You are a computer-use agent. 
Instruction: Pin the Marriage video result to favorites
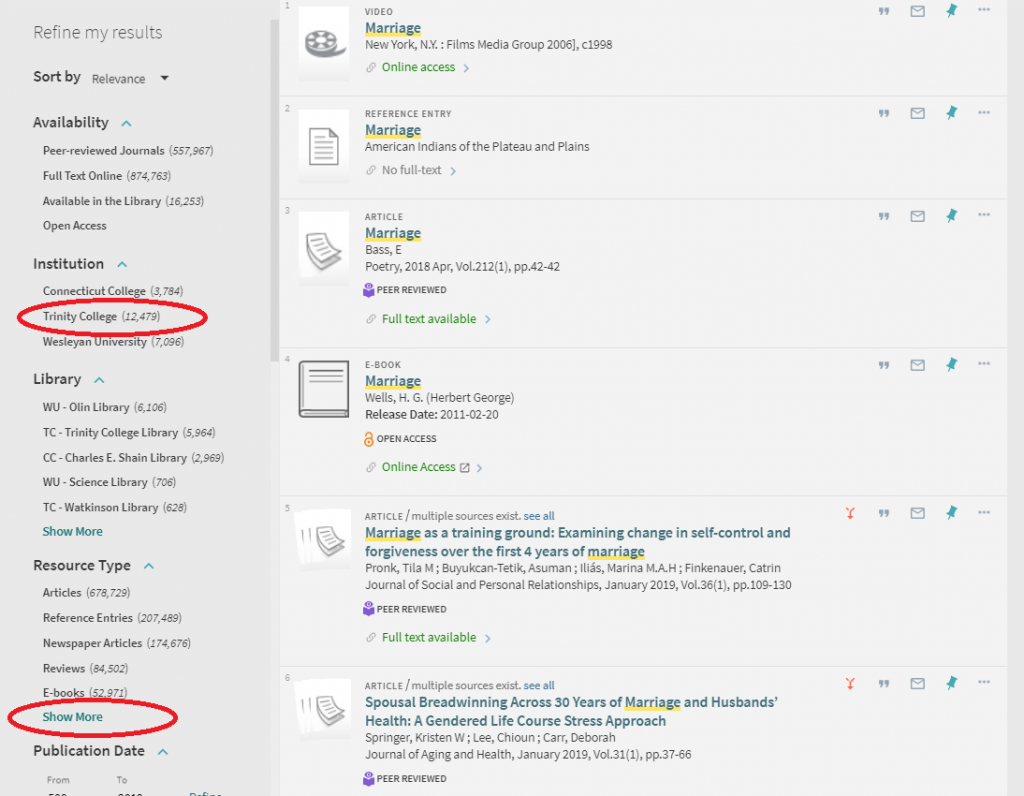952,10
